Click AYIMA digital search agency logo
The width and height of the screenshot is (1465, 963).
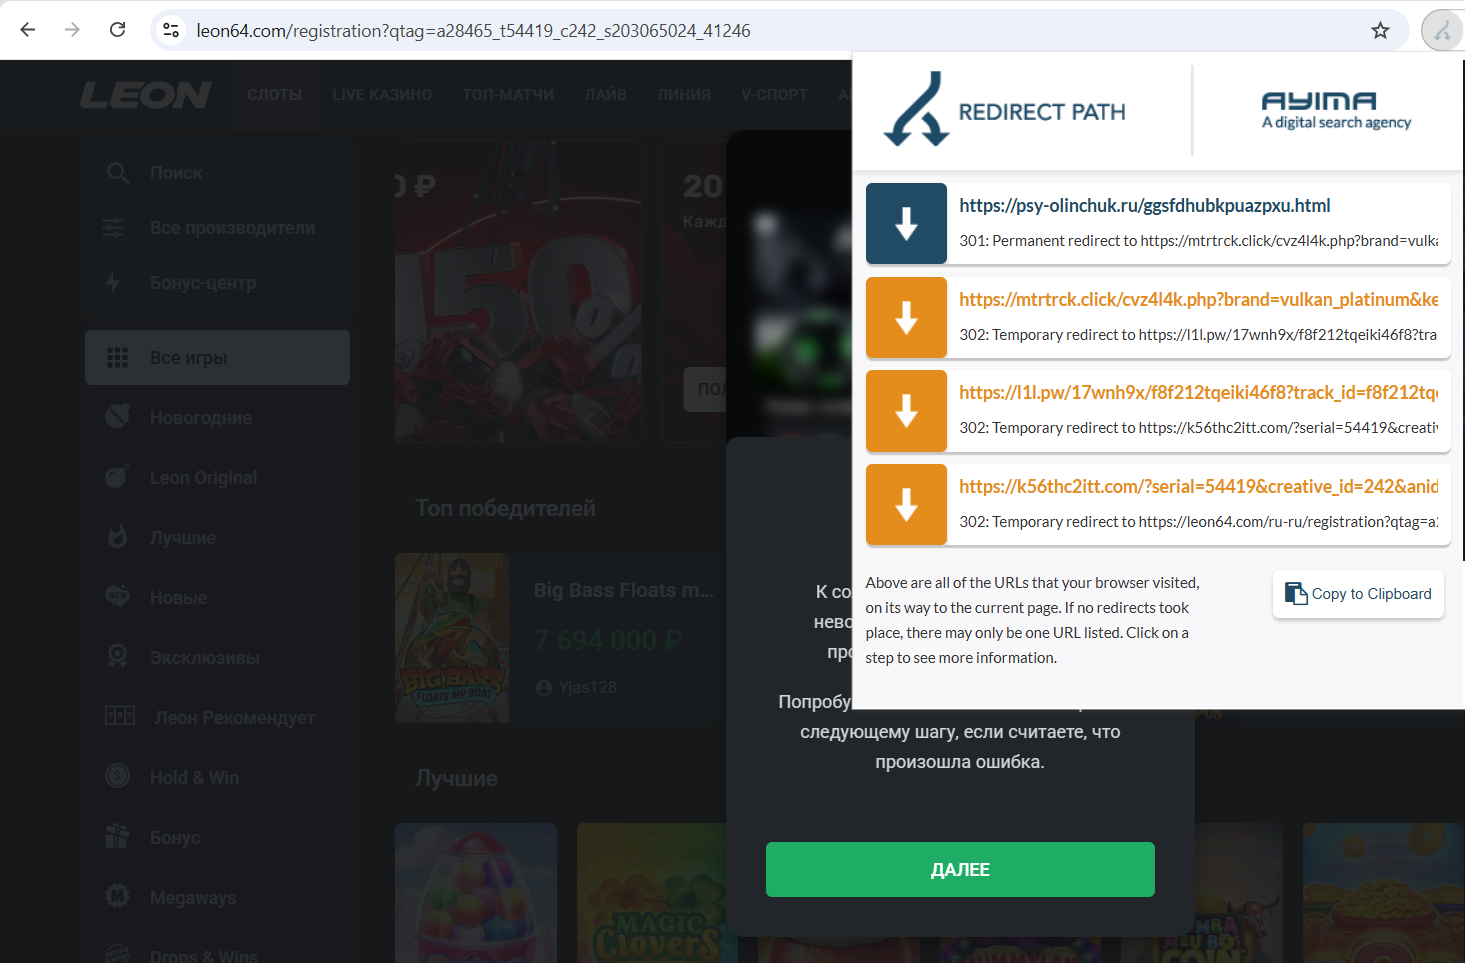coord(1336,111)
